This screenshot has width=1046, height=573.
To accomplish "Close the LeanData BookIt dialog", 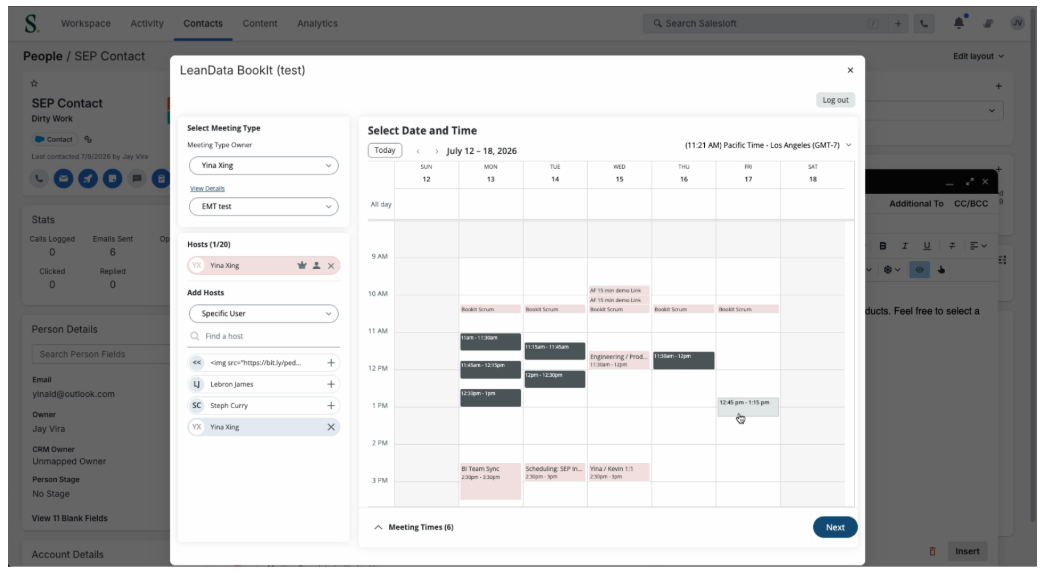I will pos(850,70).
